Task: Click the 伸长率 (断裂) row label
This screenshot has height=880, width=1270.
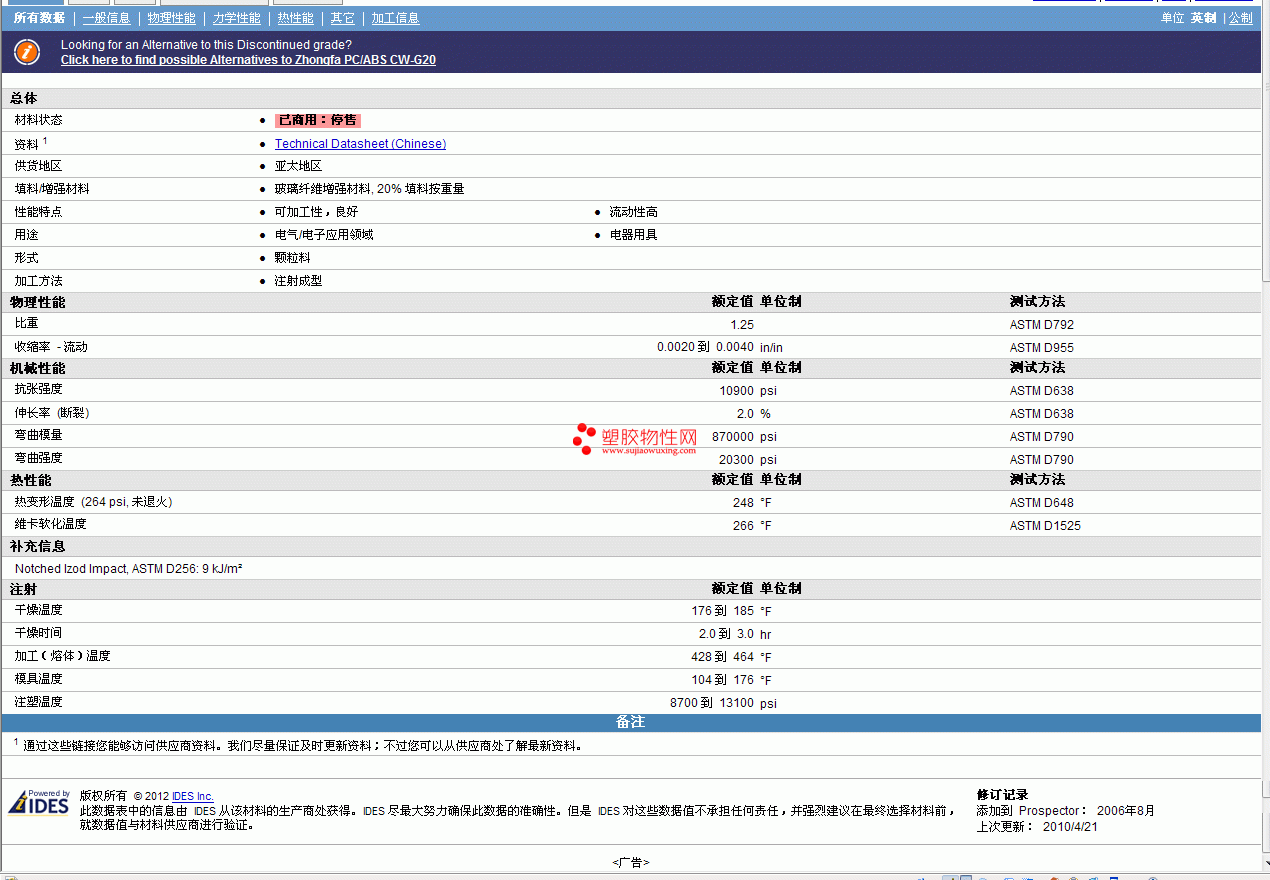Action: [x=52, y=413]
